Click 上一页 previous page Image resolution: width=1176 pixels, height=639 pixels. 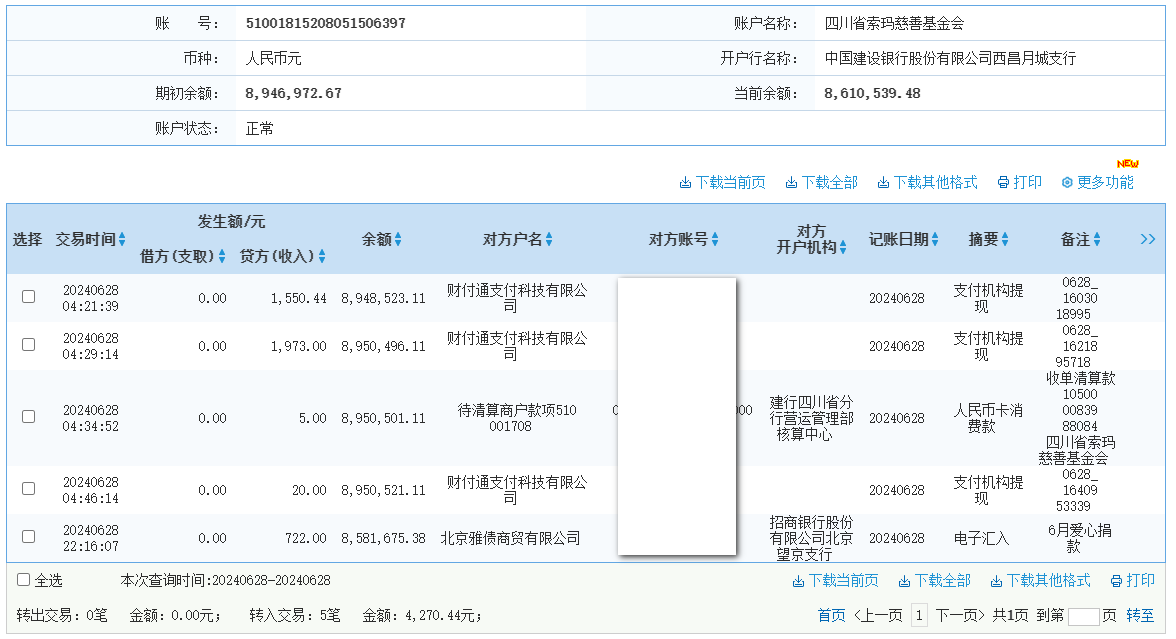[x=878, y=616]
